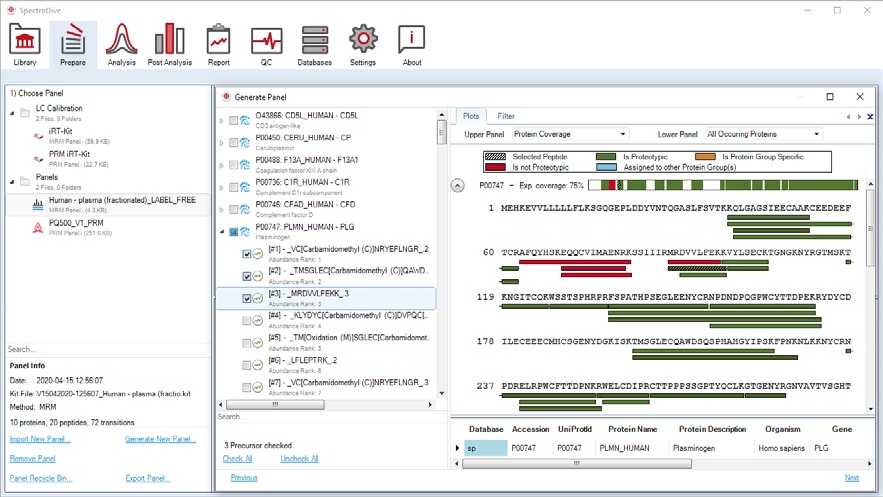Click the protein icon beside CD5L_HUMAN
Image resolution: width=883 pixels, height=497 pixels.
pos(245,120)
